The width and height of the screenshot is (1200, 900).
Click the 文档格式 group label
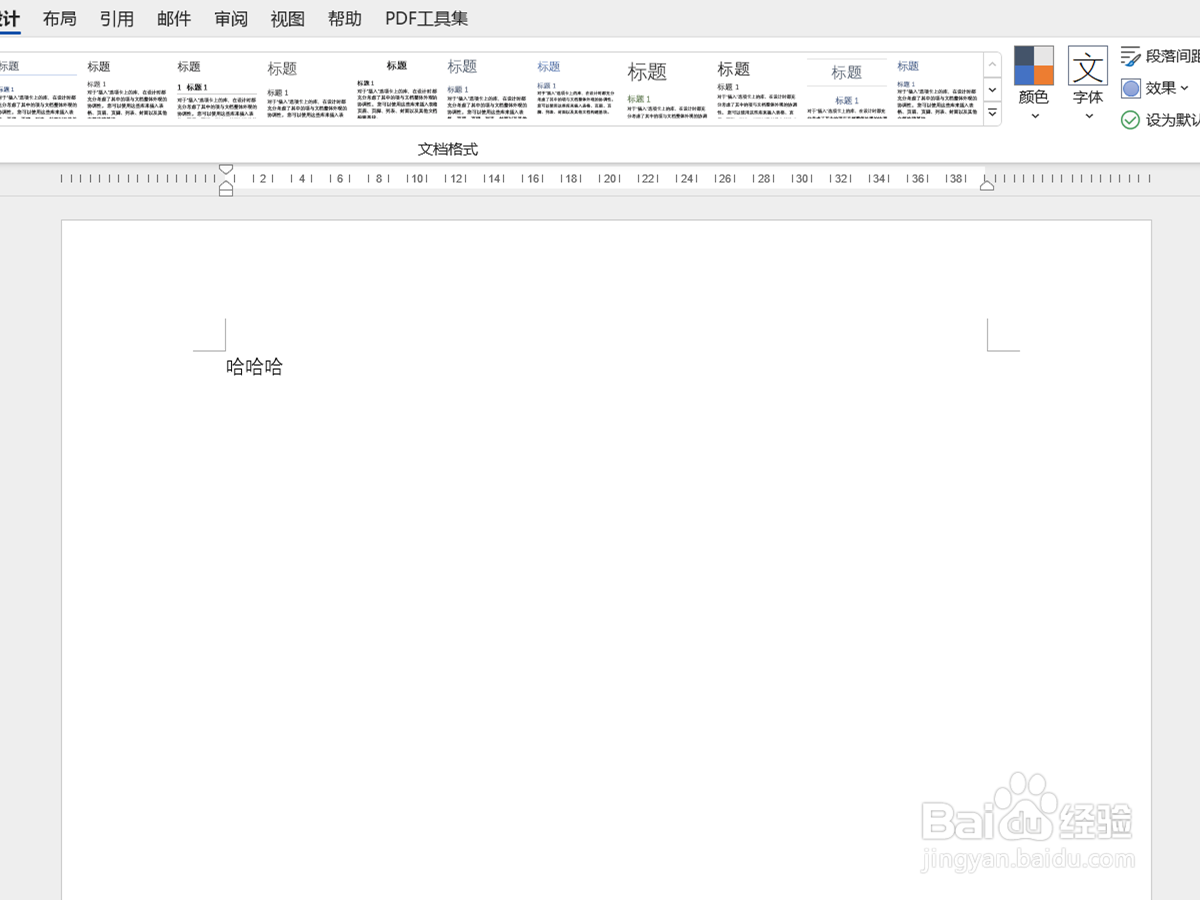click(447, 149)
